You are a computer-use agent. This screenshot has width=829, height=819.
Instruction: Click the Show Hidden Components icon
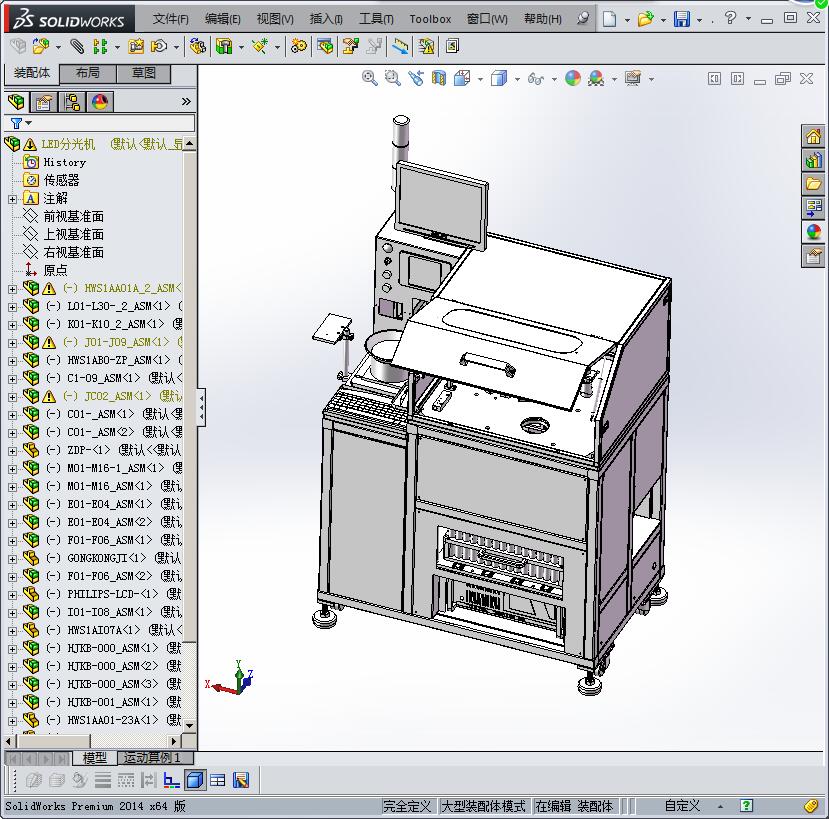[198, 47]
